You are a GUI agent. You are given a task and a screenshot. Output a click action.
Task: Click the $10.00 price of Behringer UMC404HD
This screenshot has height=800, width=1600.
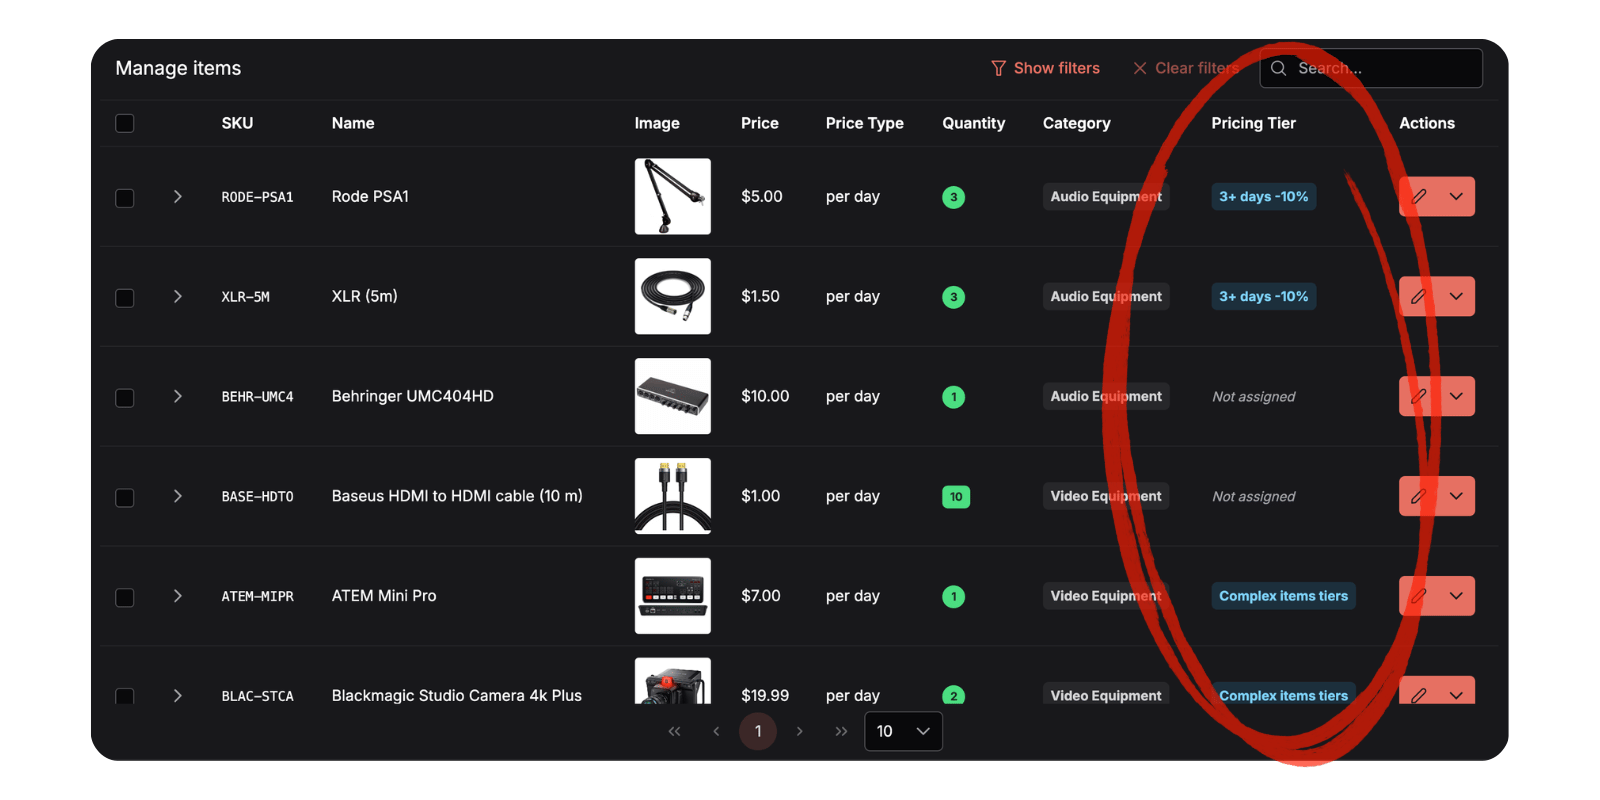coord(765,396)
